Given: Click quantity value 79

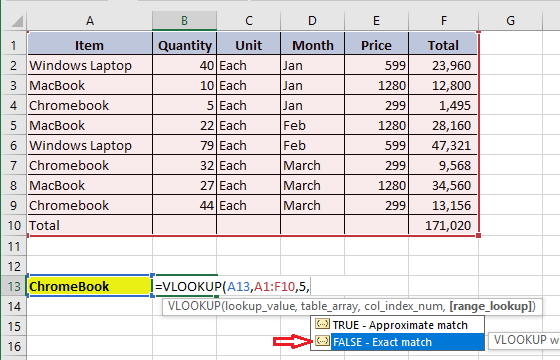Looking at the screenshot, I should pos(184,145).
